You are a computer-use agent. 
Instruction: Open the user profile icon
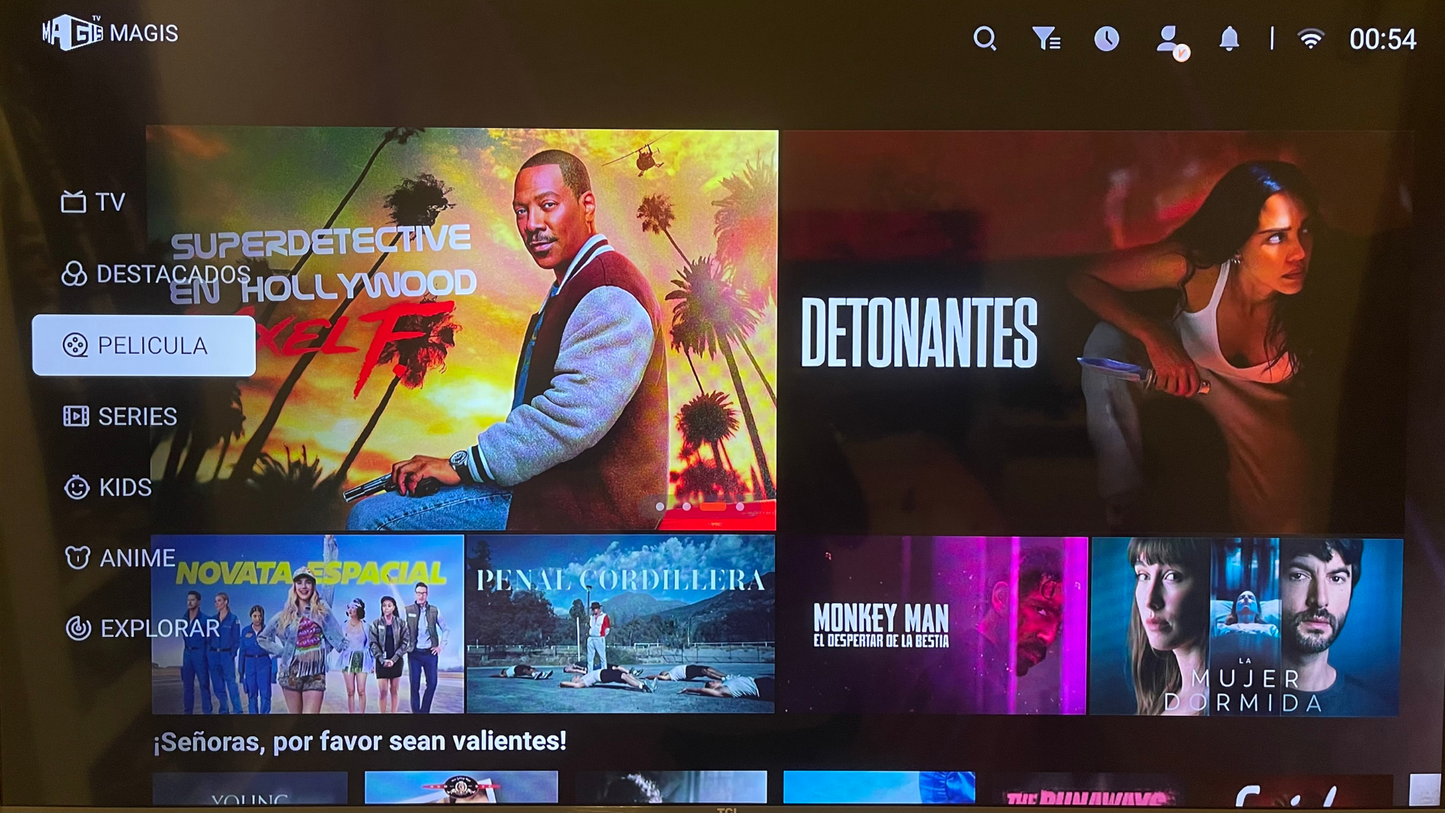coord(1168,40)
